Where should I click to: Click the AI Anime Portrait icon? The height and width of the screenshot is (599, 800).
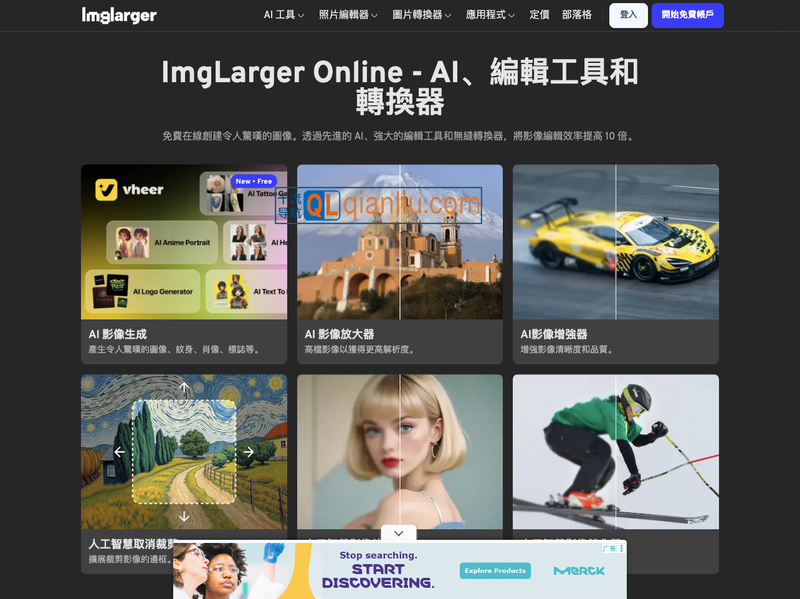(131, 242)
